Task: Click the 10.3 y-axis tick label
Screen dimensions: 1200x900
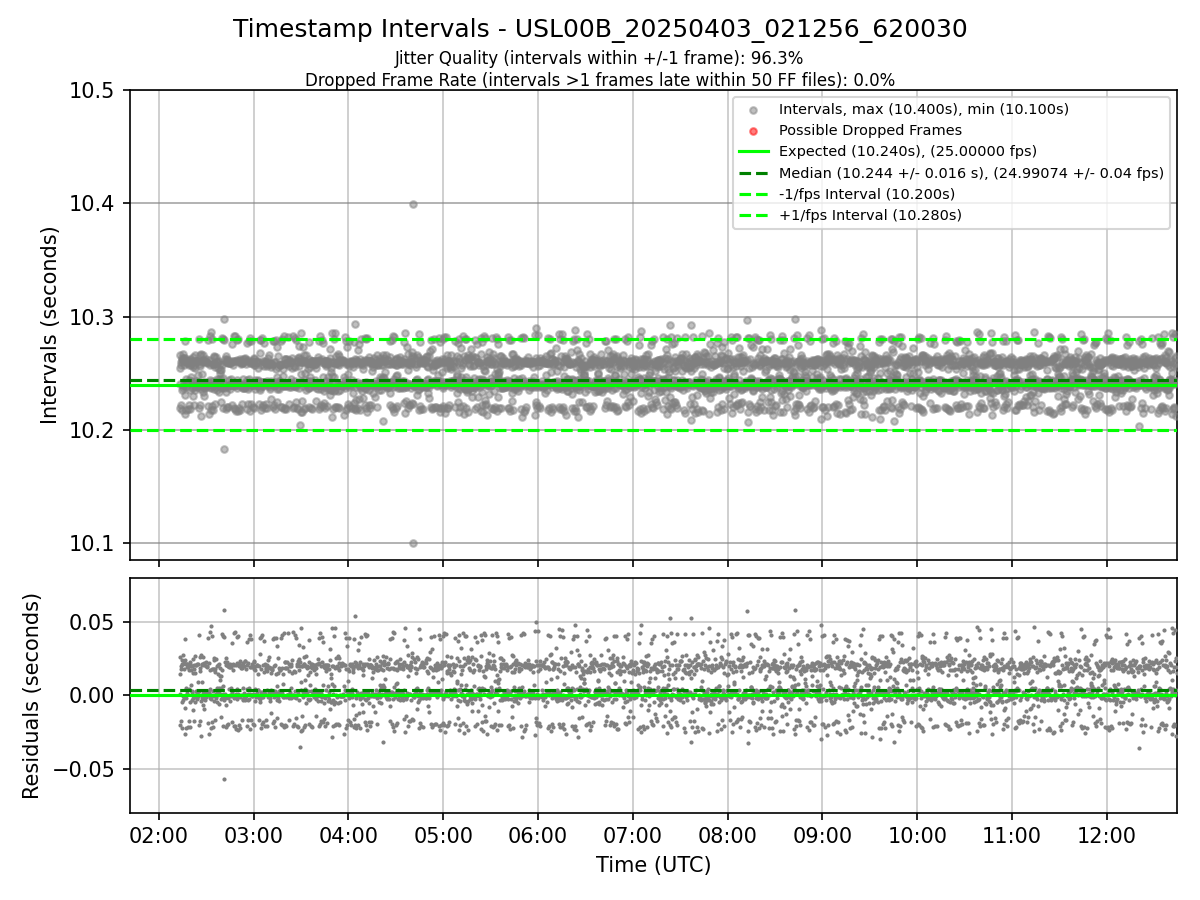Action: [x=94, y=318]
